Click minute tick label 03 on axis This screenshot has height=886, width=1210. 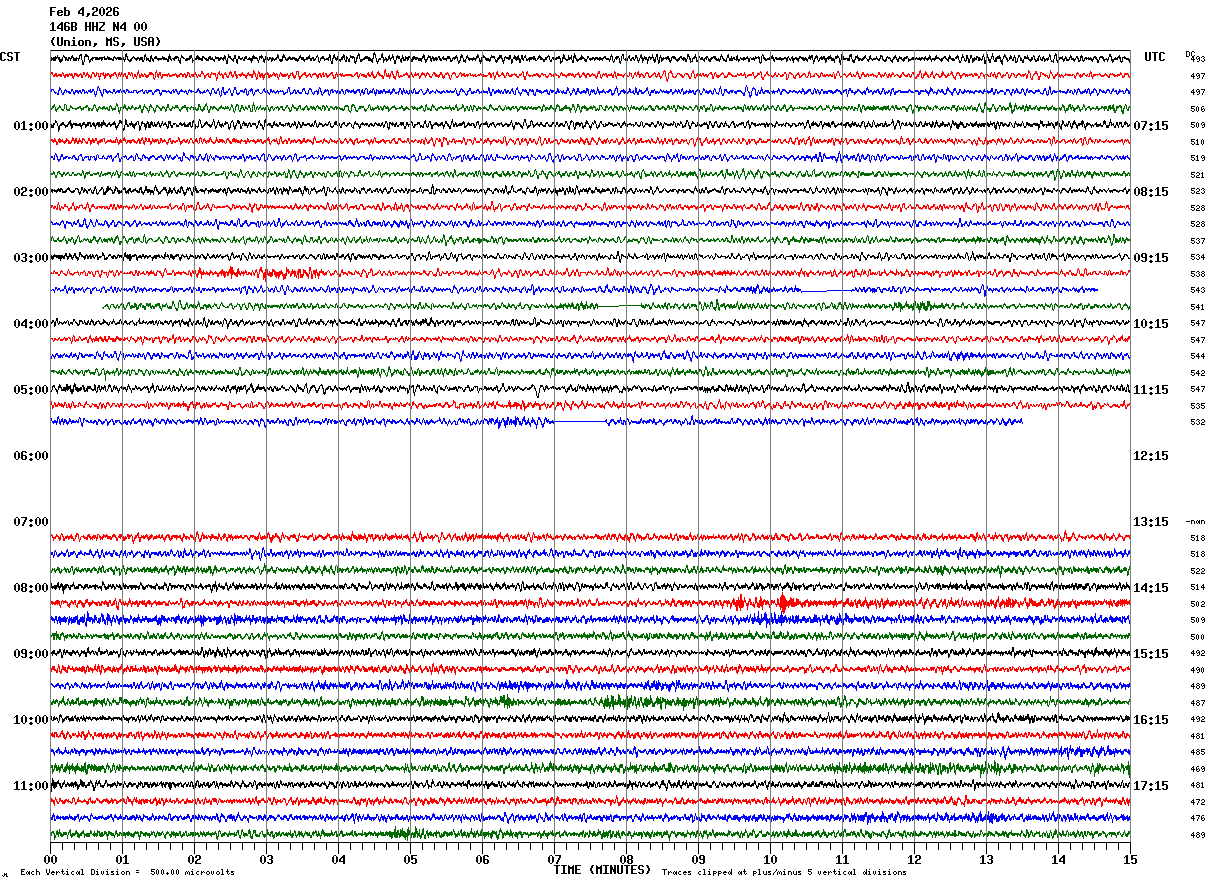click(x=266, y=859)
